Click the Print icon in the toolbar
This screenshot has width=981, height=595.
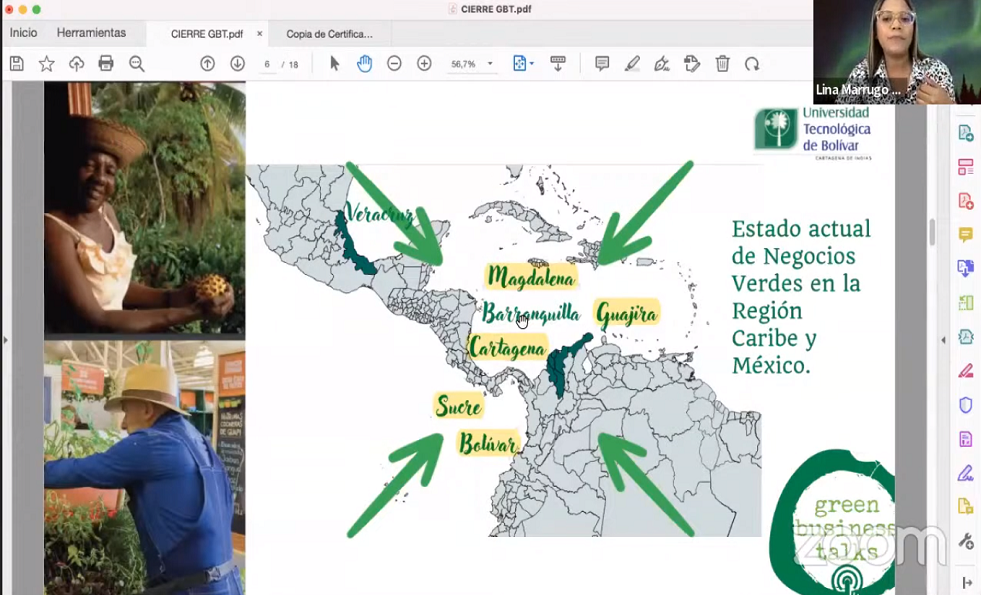[107, 64]
